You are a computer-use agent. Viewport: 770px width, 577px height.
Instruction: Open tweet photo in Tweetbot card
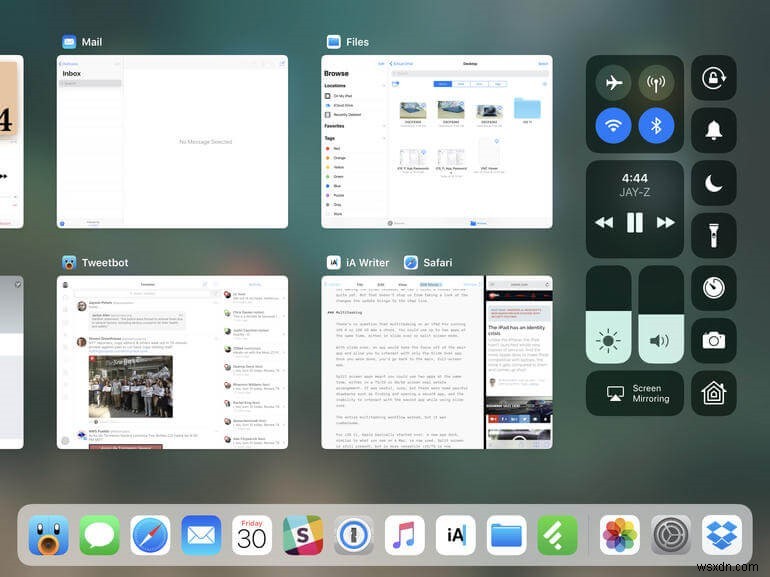(x=131, y=386)
